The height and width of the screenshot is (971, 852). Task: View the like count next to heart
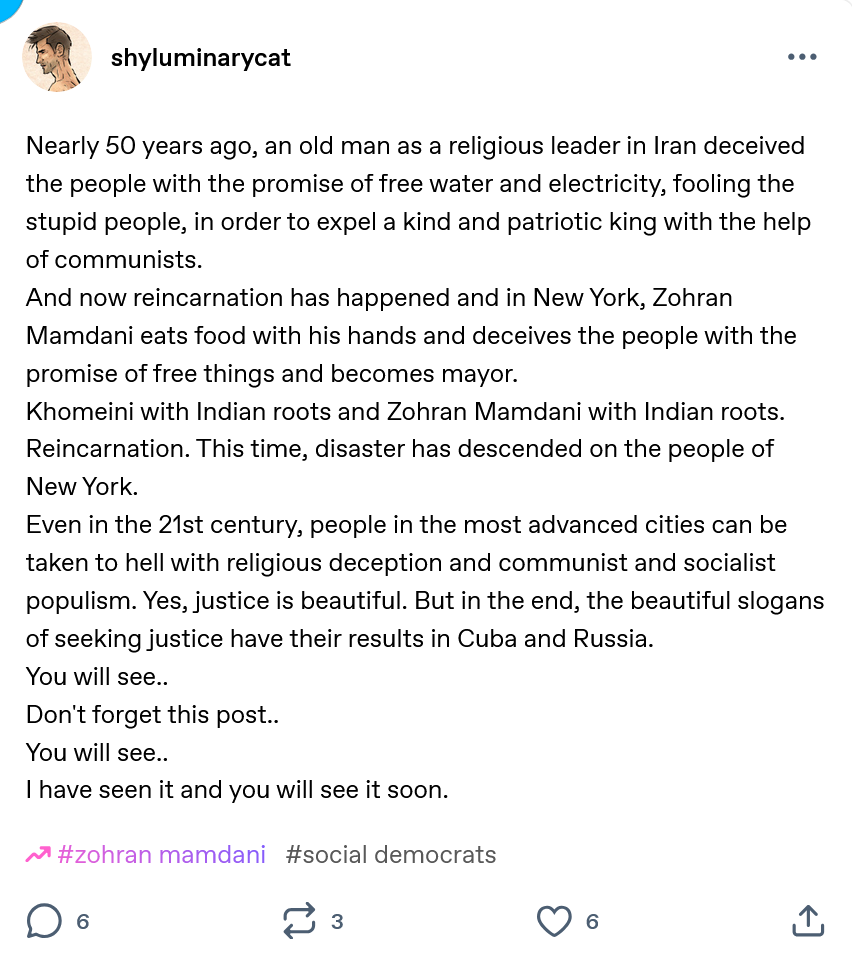pos(592,922)
